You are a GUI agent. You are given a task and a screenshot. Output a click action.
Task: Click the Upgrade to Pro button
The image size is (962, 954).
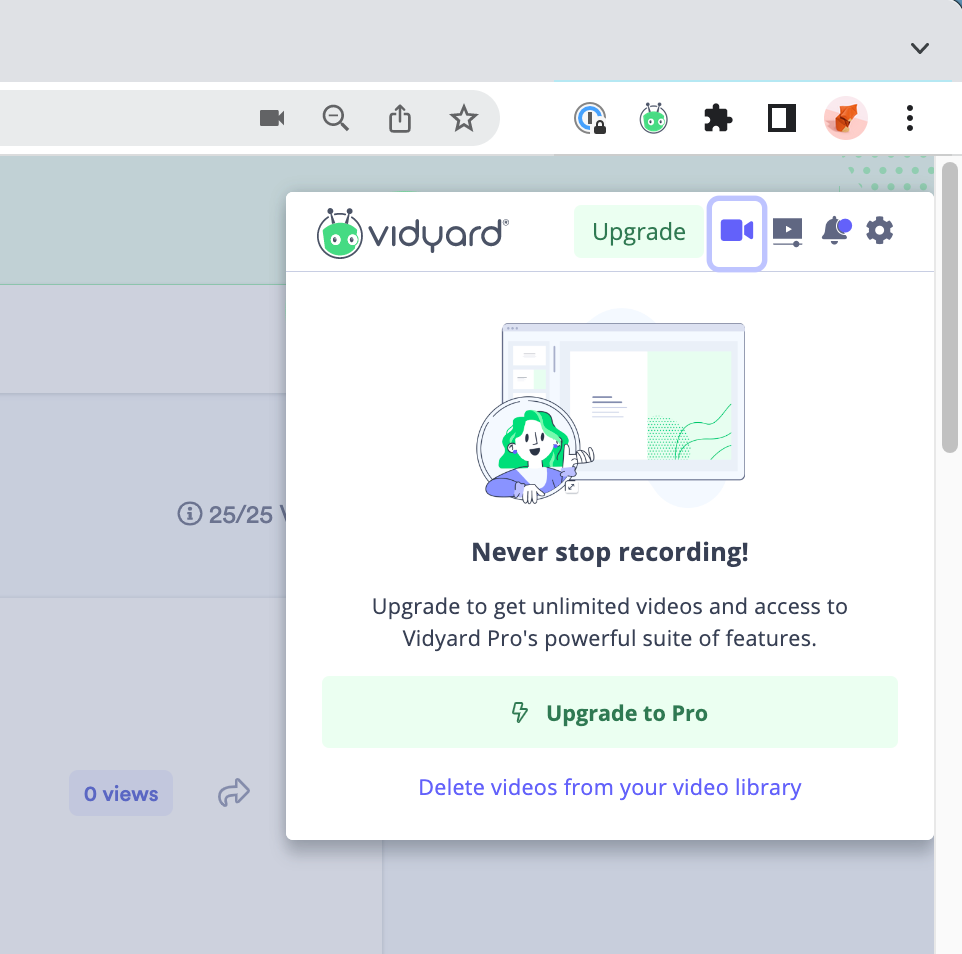point(610,712)
